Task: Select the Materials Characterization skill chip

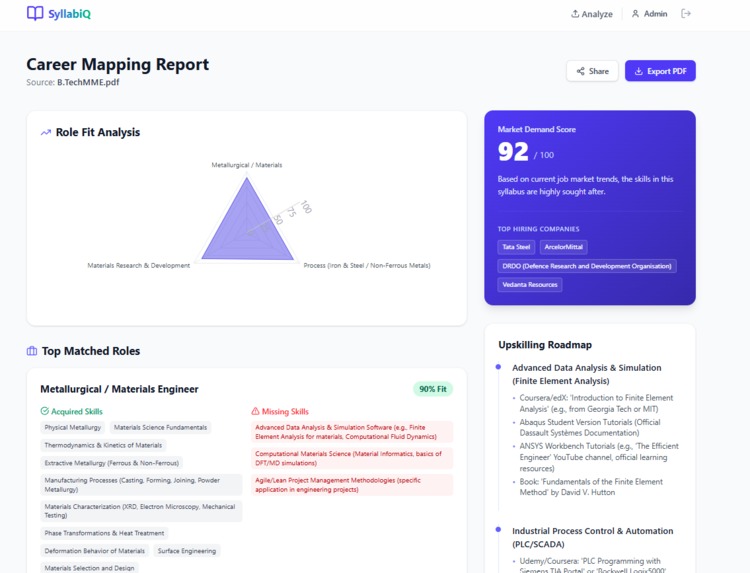Action: tap(141, 511)
